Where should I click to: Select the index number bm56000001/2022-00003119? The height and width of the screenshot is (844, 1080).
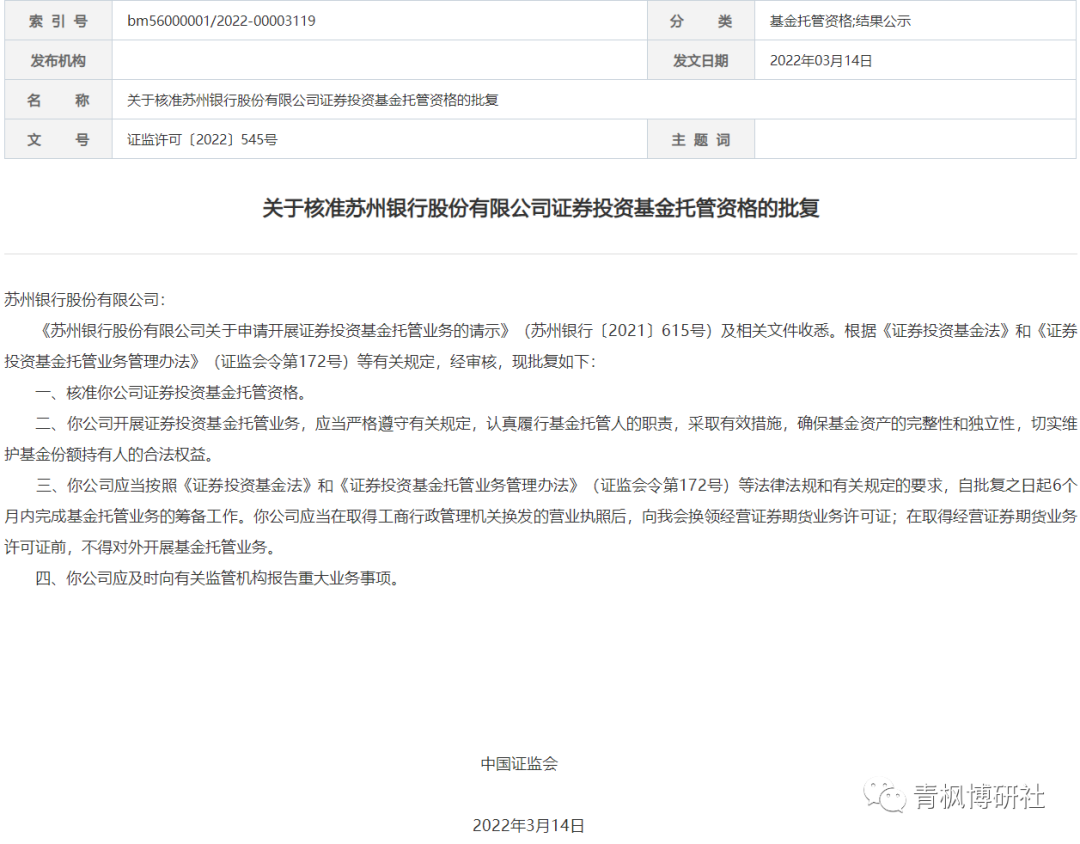click(221, 20)
